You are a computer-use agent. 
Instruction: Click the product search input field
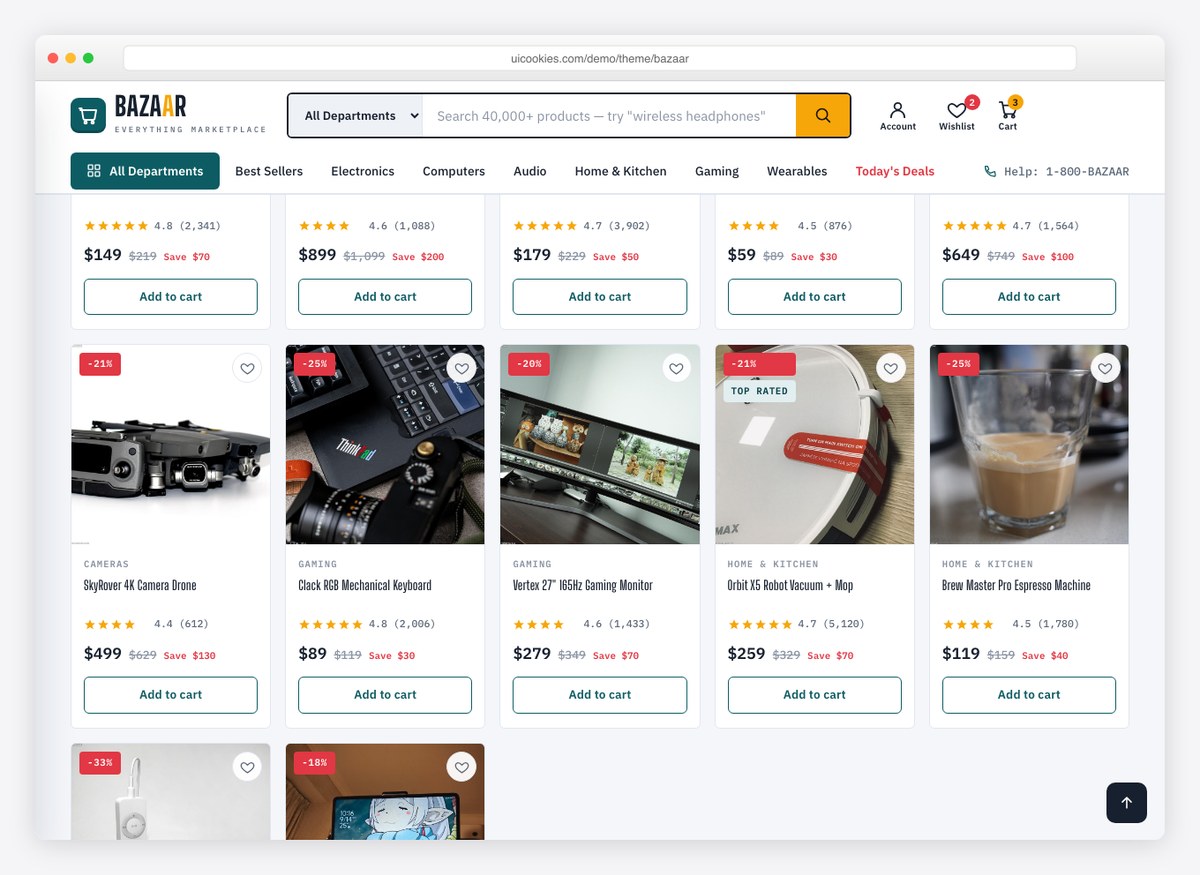point(609,116)
